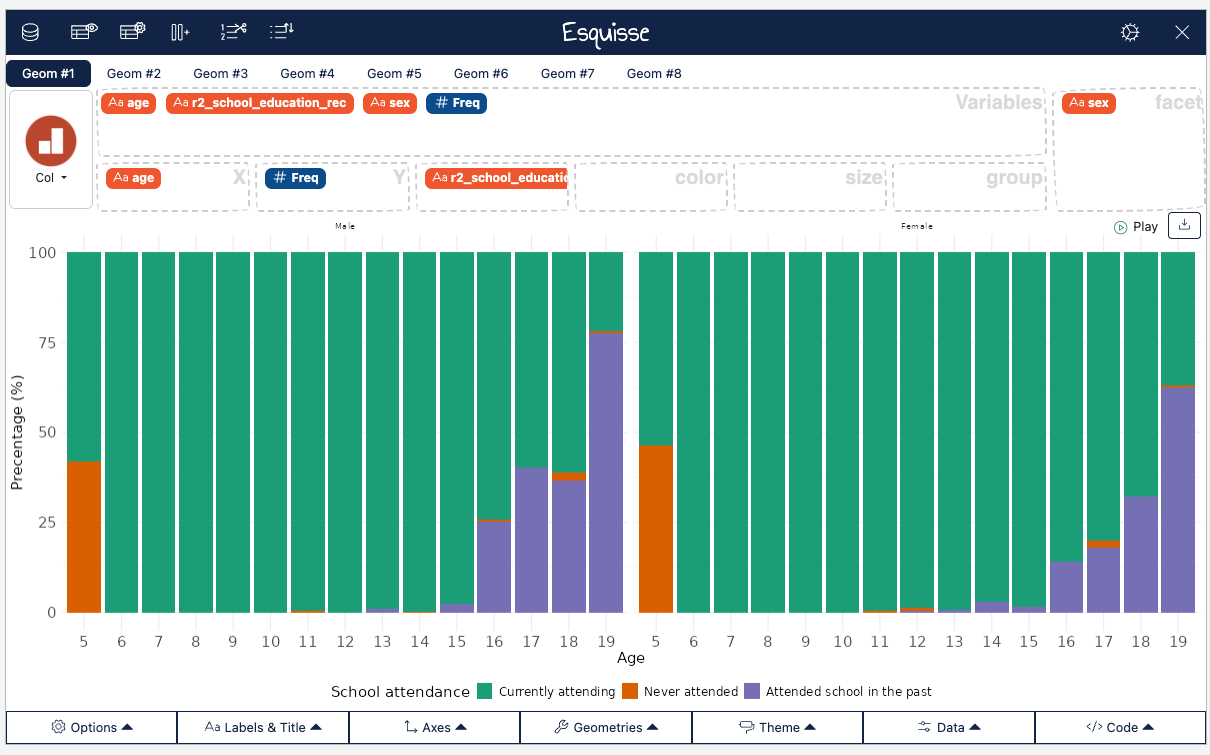
Task: Switch to the Geom #2 tab
Action: 134,73
